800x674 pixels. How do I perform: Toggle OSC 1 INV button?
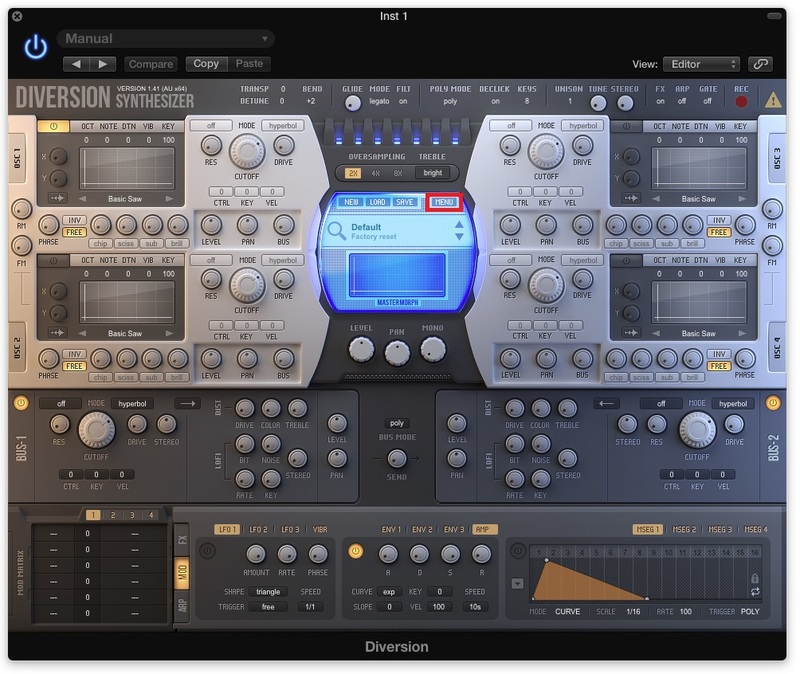tap(74, 220)
